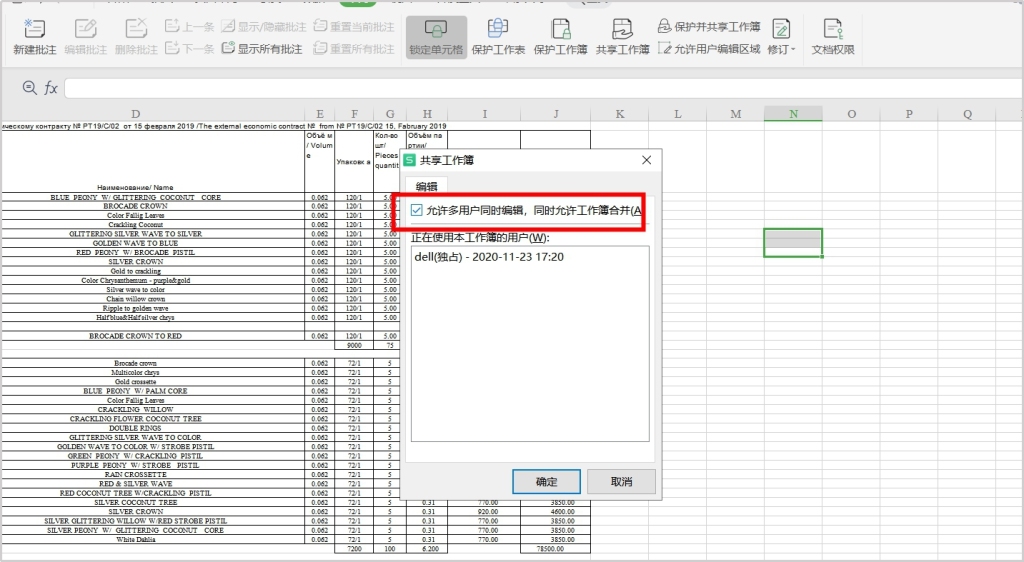Click the New Comment (新建批注) icon
The width and height of the screenshot is (1024, 562).
pos(35,29)
